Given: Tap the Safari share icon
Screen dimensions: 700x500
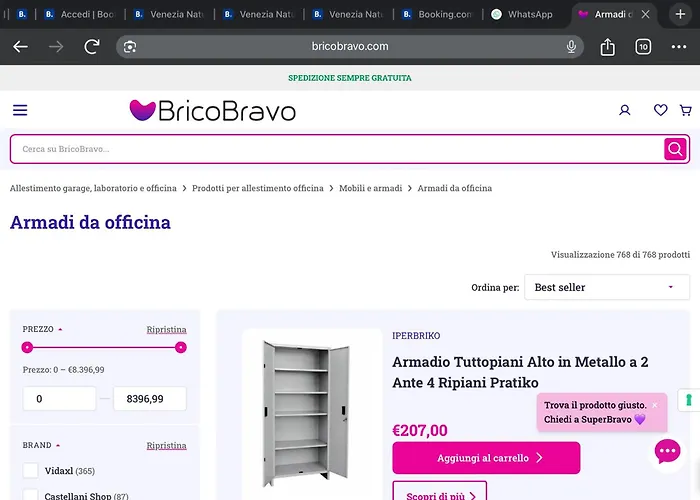Looking at the screenshot, I should [608, 47].
